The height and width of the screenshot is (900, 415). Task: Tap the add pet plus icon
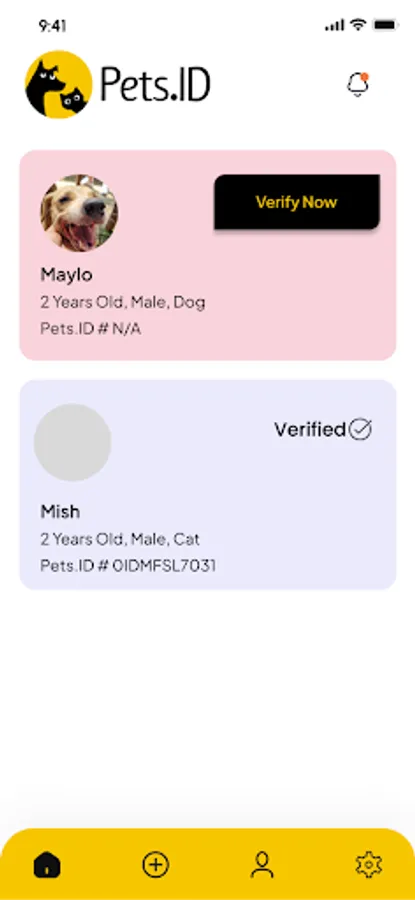(x=155, y=864)
